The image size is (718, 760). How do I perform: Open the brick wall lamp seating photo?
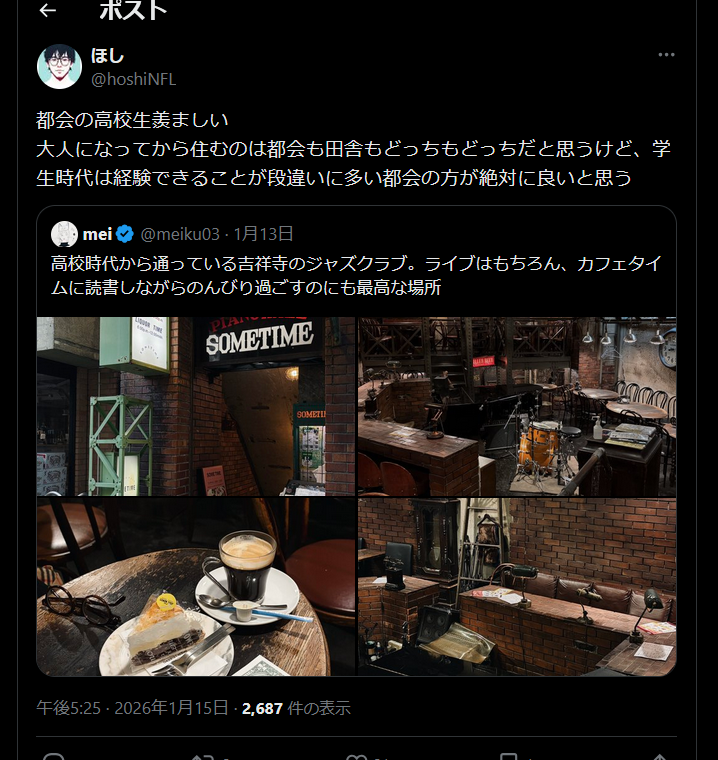pyautogui.click(x=517, y=587)
